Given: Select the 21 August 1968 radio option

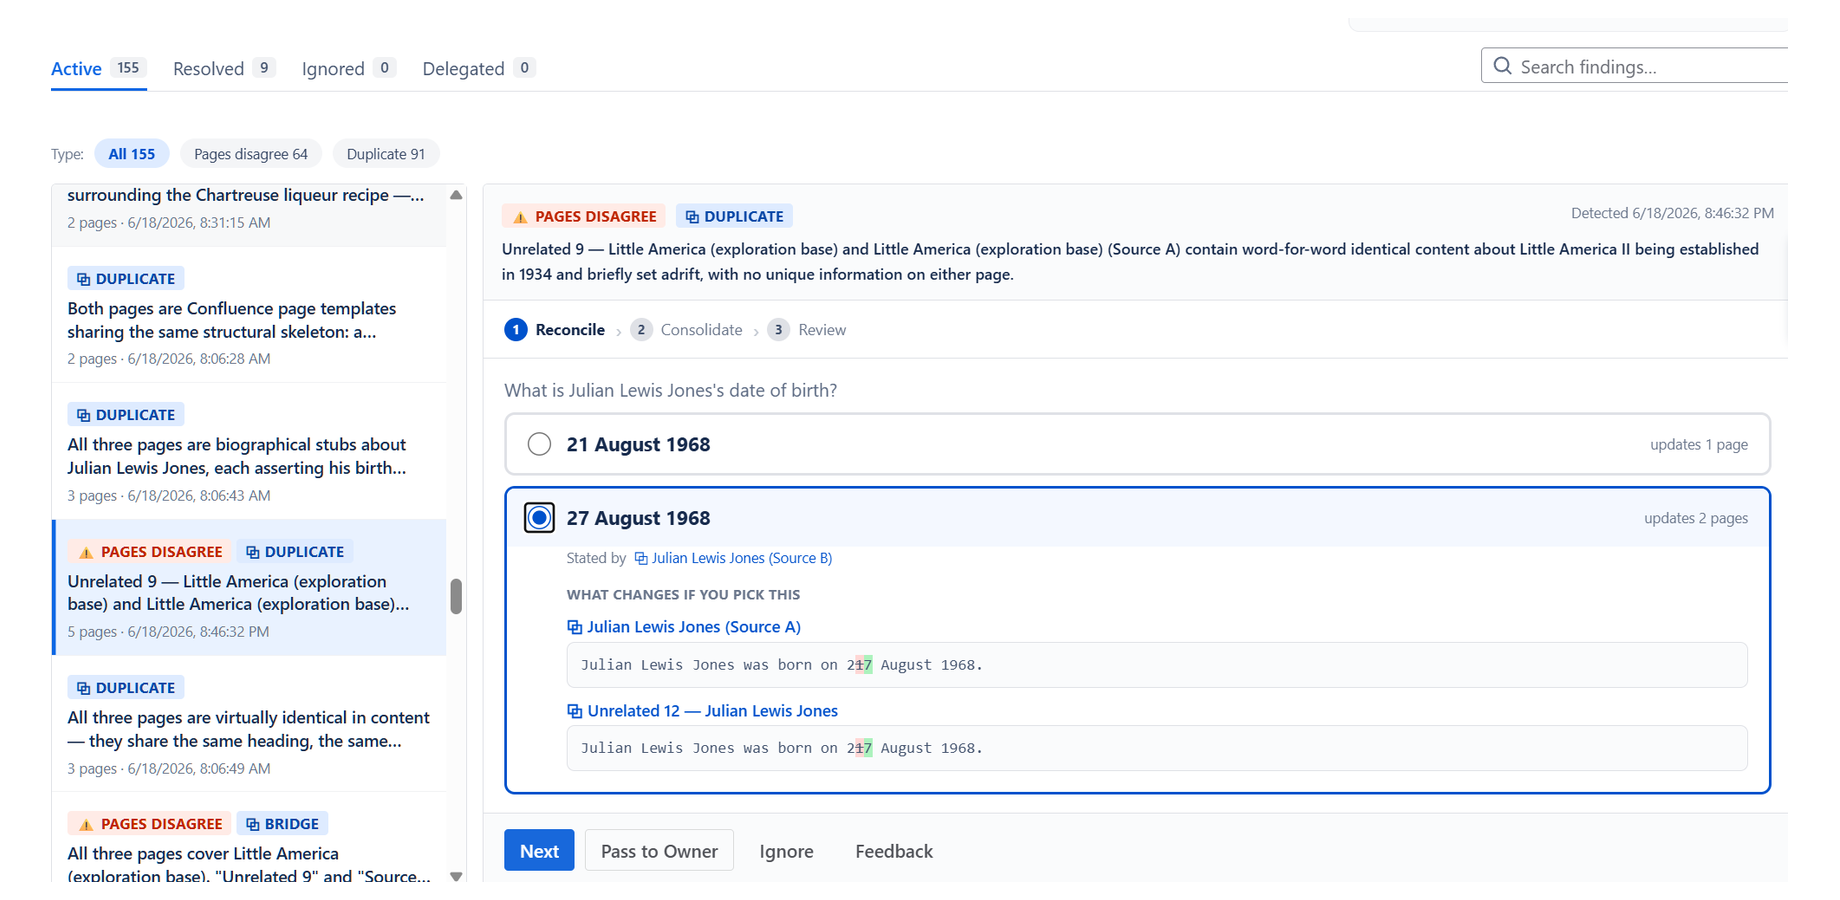Looking at the screenshot, I should coord(539,444).
